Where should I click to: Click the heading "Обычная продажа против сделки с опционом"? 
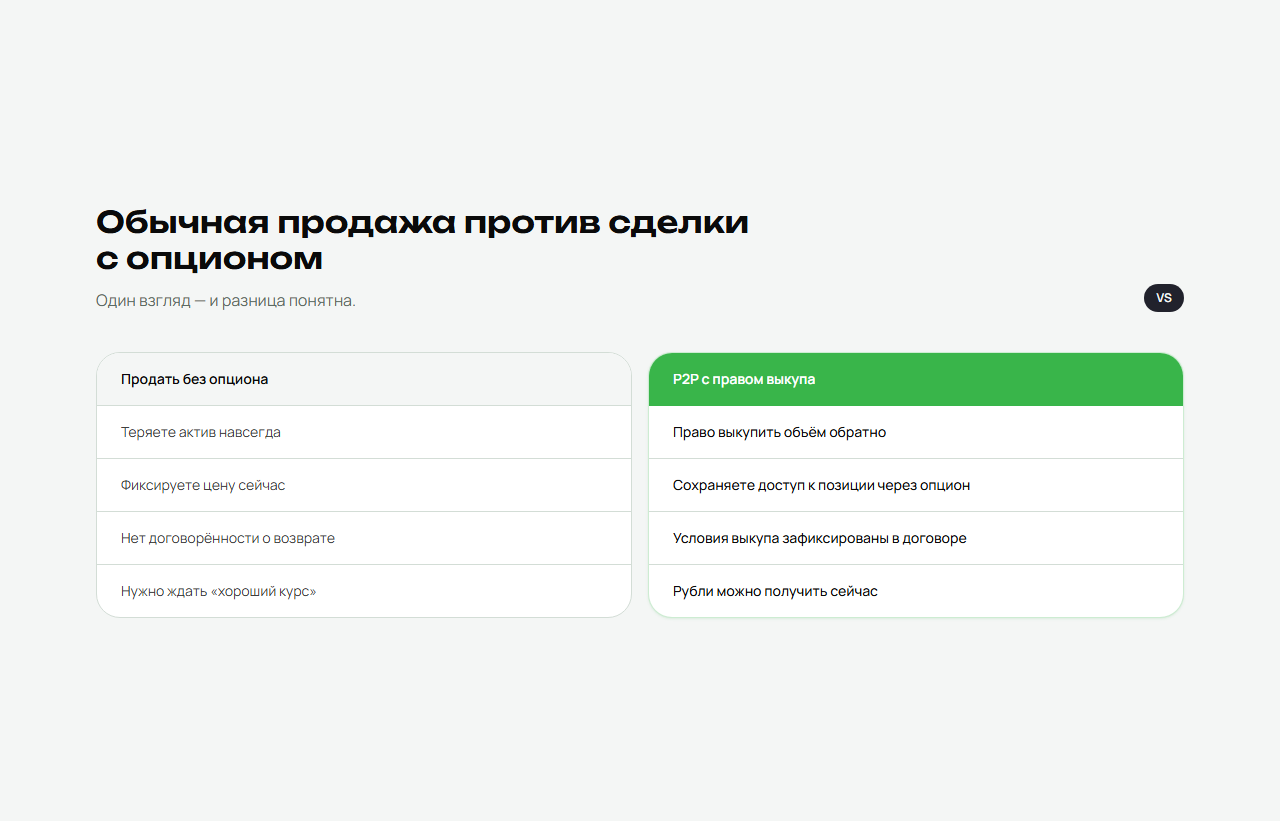tap(422, 240)
